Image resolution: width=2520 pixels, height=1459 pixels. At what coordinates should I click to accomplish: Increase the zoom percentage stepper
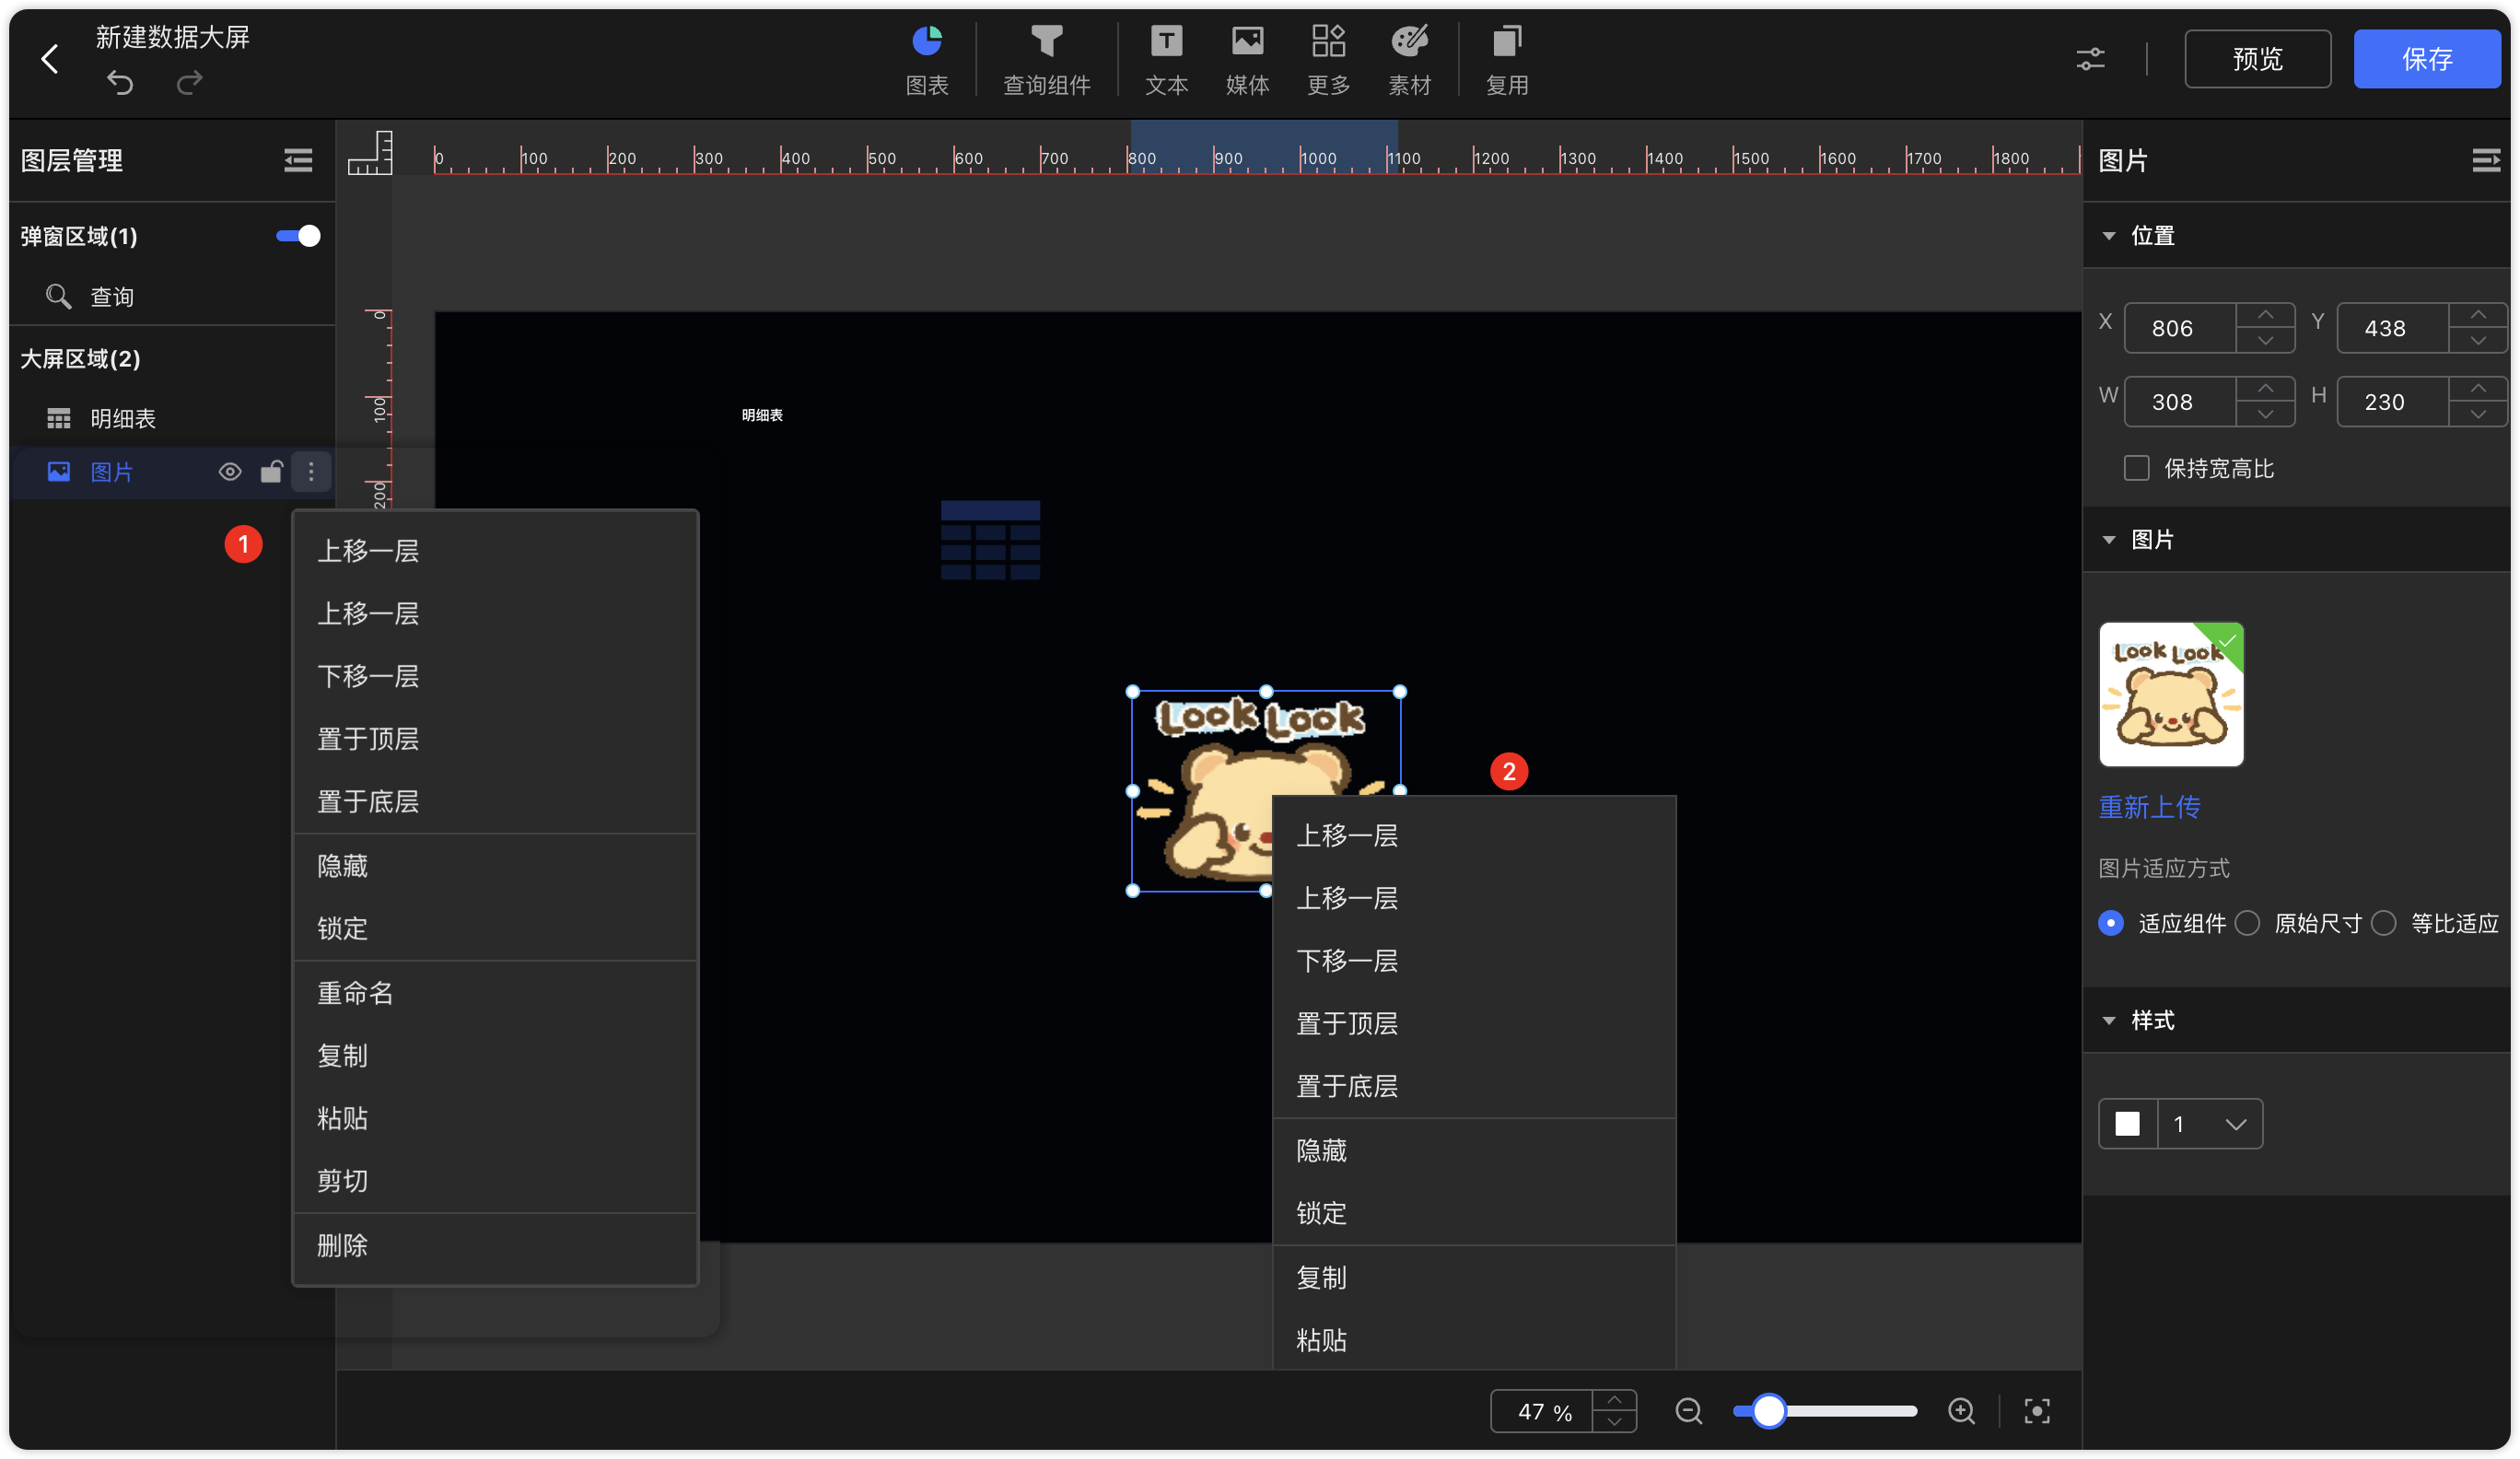pos(1613,1400)
